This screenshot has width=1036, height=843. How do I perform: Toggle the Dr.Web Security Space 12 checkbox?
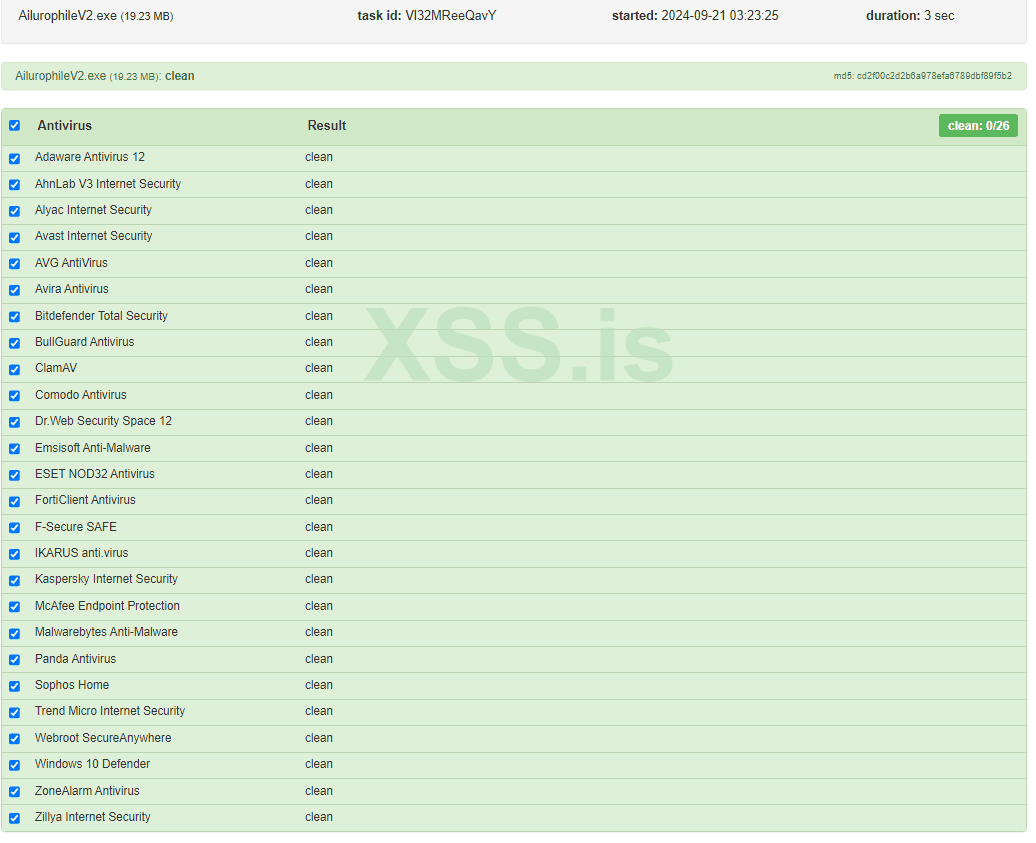pos(15,423)
